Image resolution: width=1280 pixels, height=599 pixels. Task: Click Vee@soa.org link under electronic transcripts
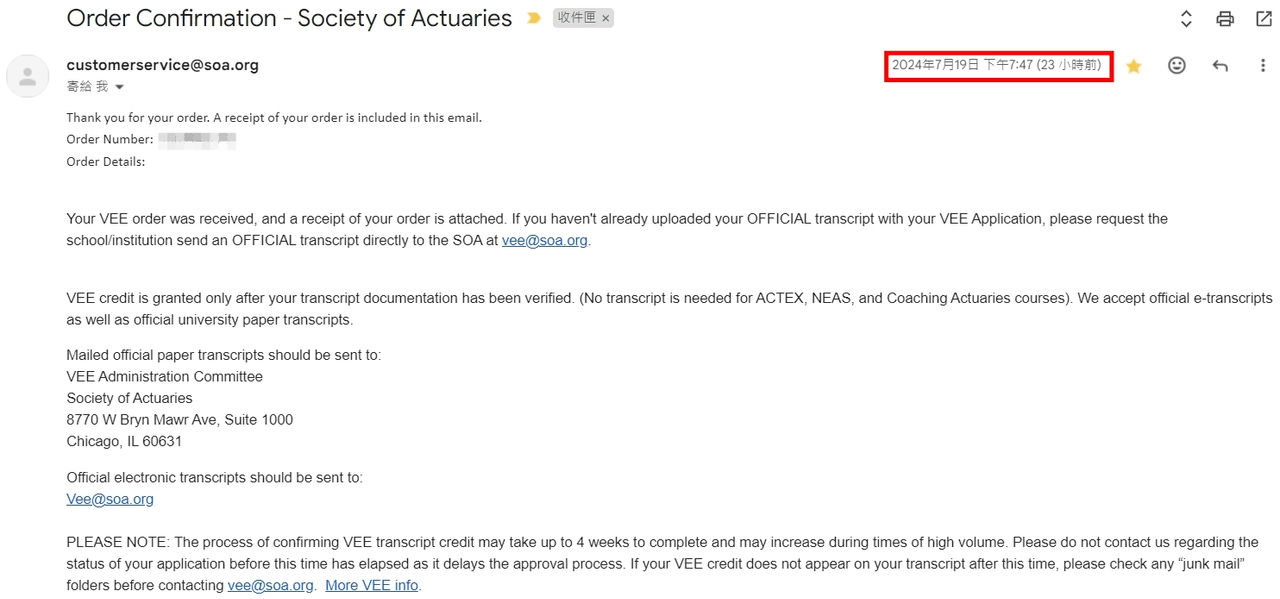tap(110, 499)
